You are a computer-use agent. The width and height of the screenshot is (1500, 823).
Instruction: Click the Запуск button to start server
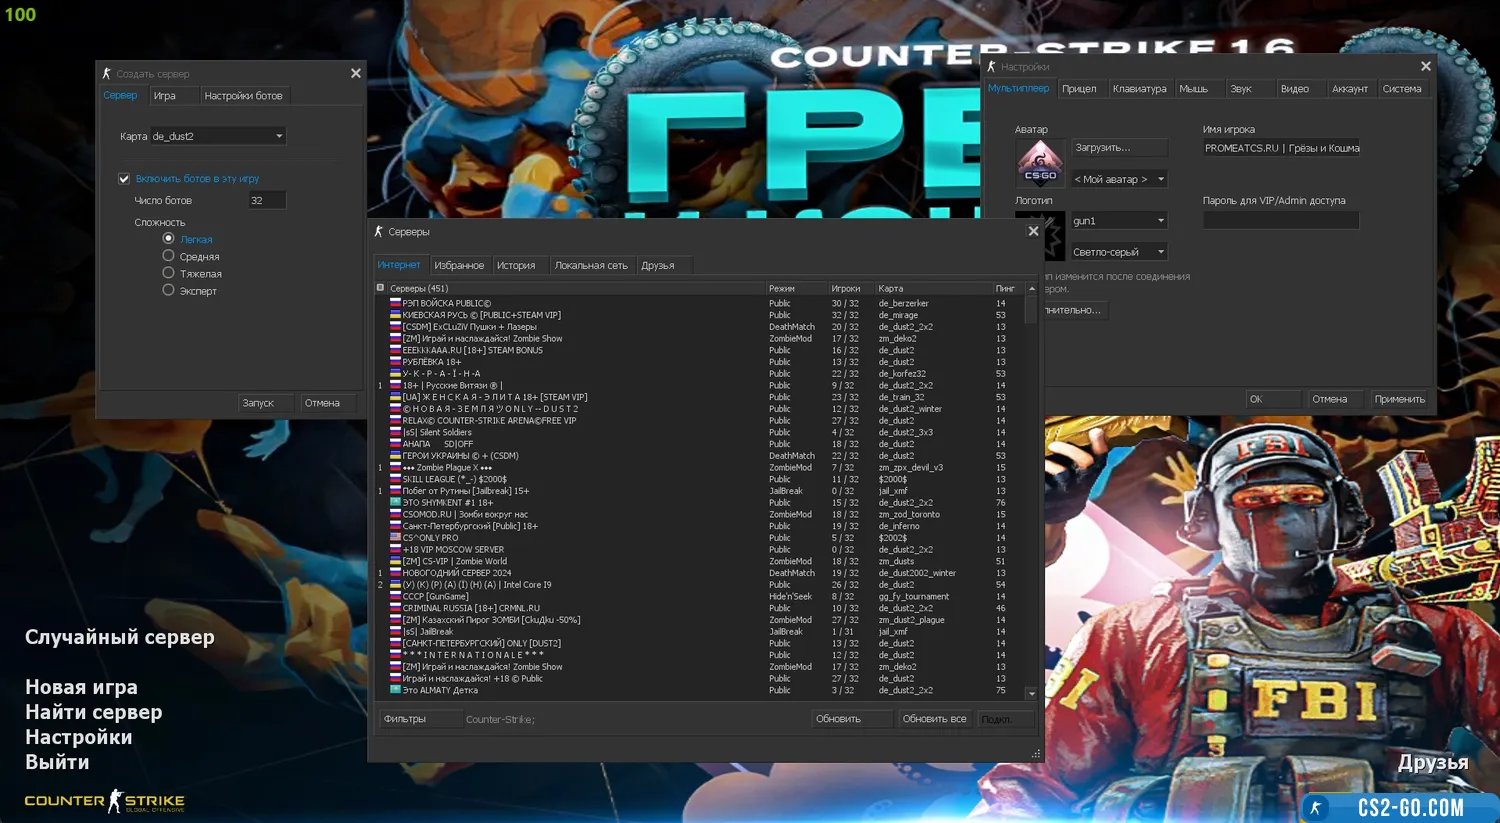pos(258,403)
